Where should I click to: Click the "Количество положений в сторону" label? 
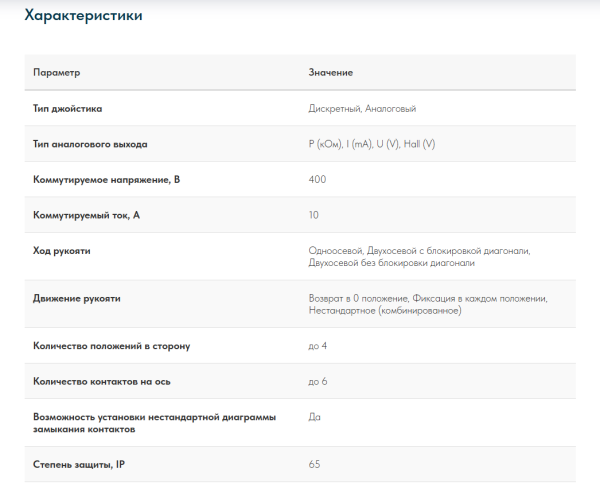tap(111, 346)
